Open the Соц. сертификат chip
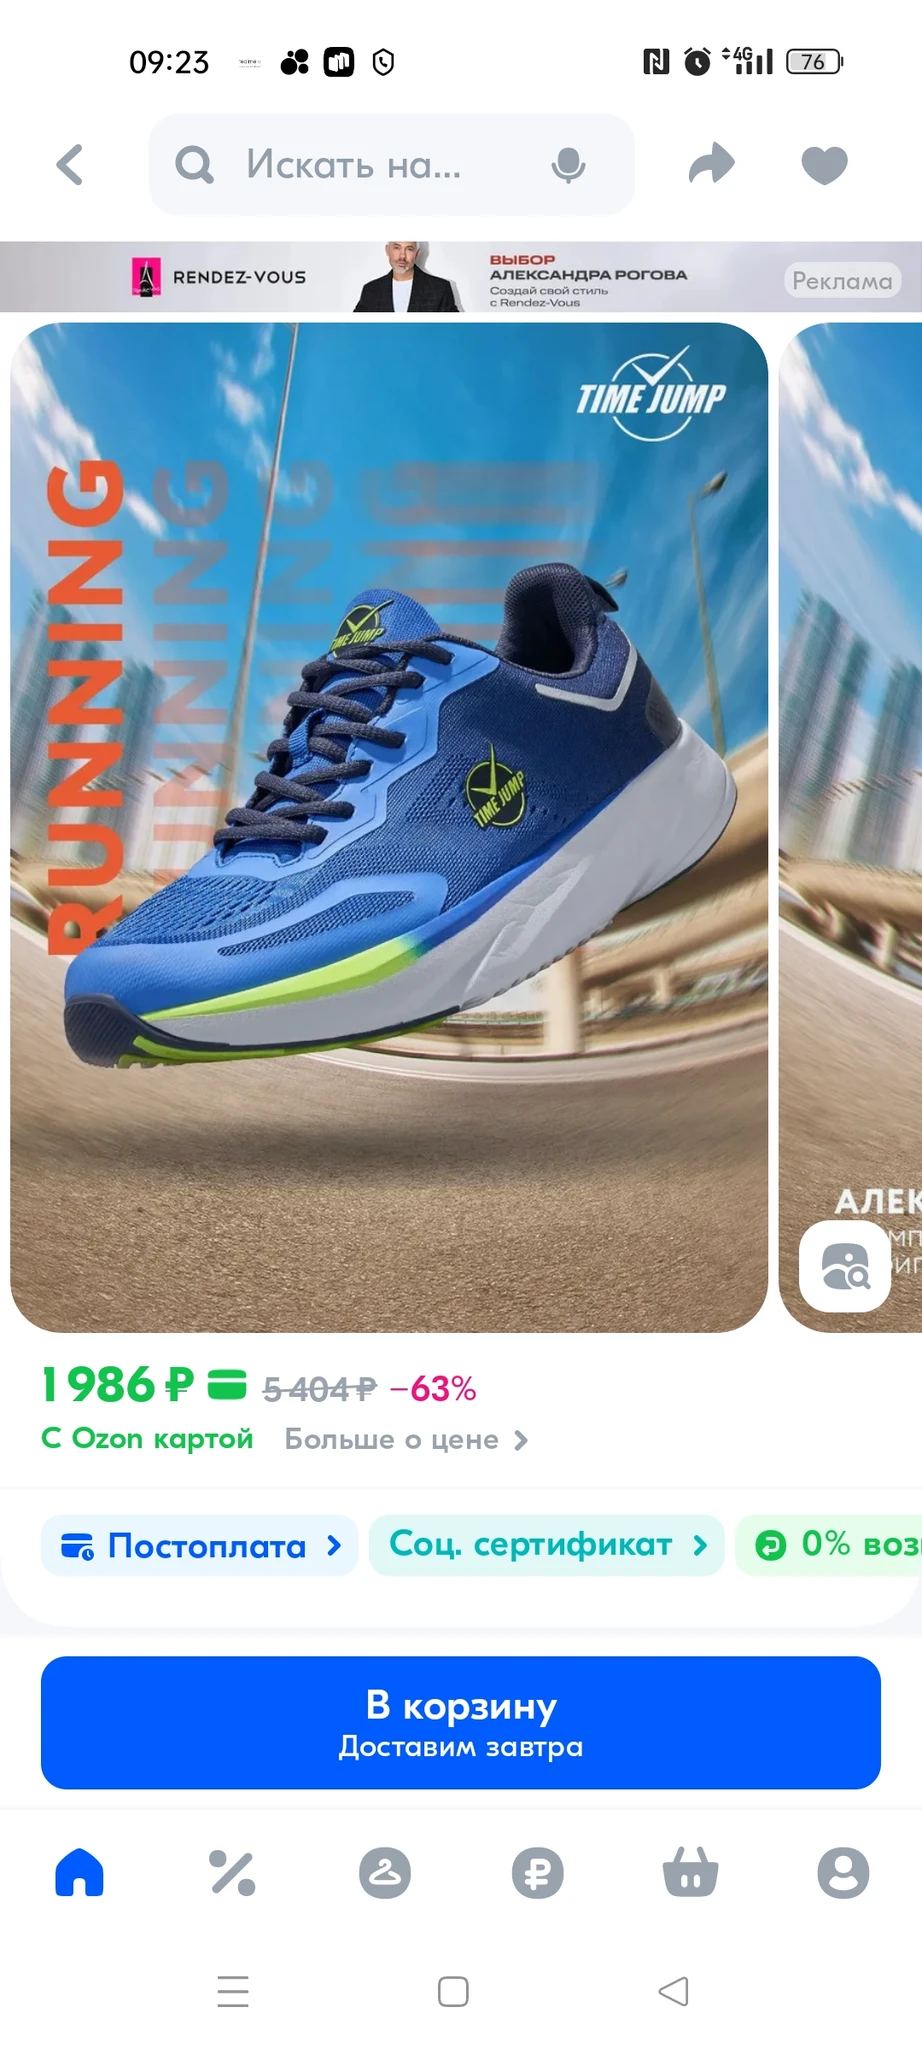922x2048 pixels. (x=547, y=1545)
